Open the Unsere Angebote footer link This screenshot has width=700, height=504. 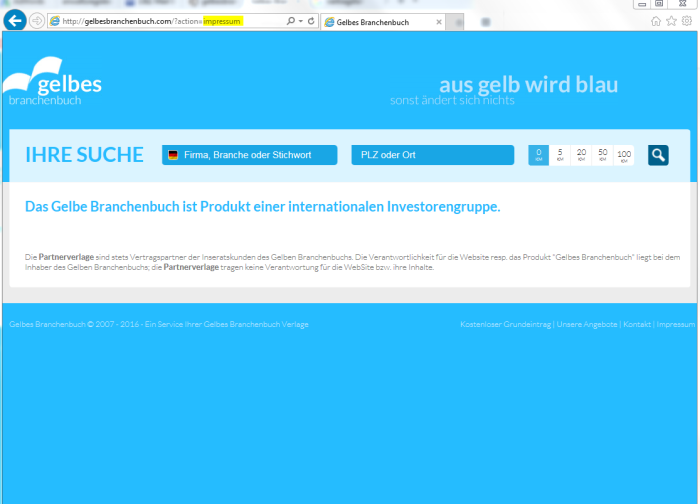[x=587, y=325]
